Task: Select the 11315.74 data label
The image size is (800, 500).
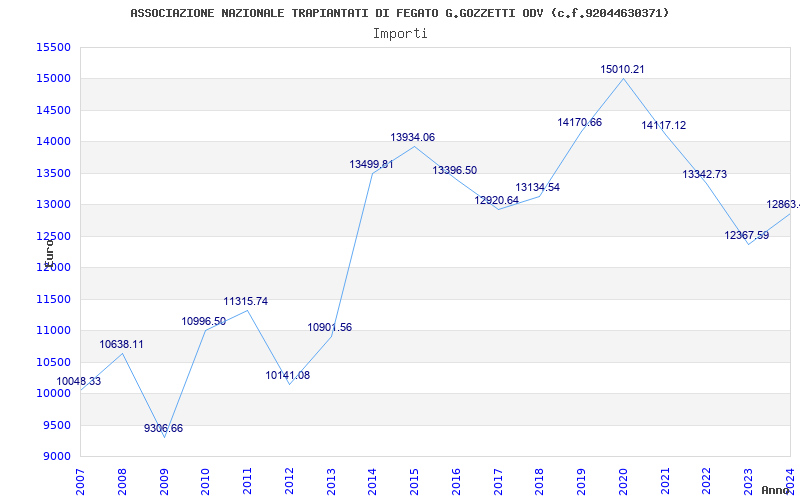Action: tap(245, 302)
